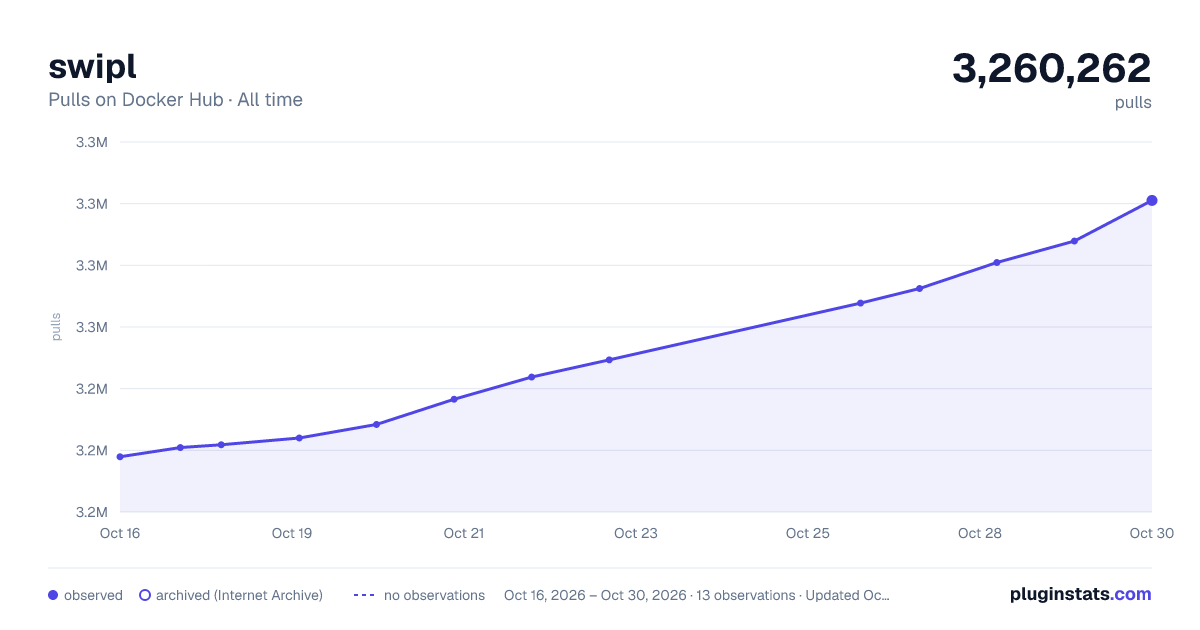Select the first data point at Oct 16
Viewport: 1200px width, 630px height.
[120, 457]
